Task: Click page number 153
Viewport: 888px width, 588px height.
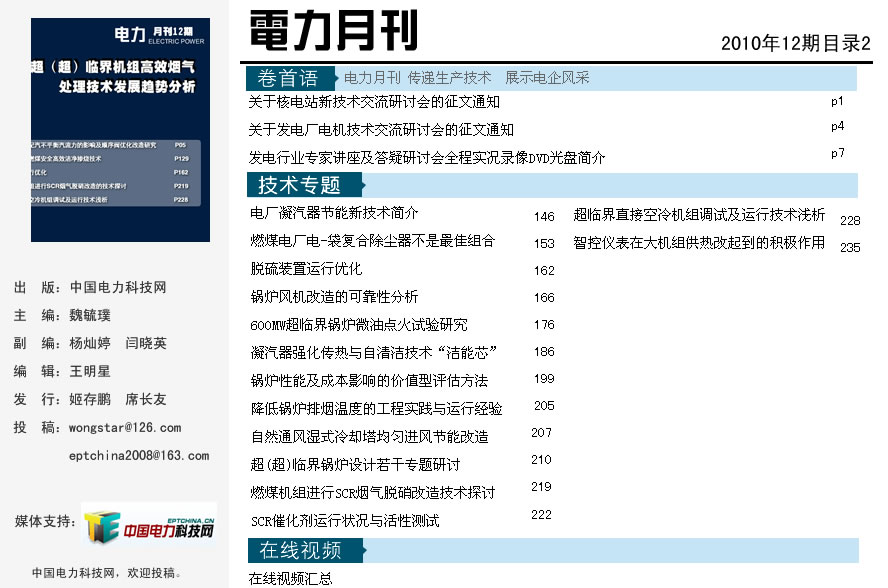Action: point(544,244)
